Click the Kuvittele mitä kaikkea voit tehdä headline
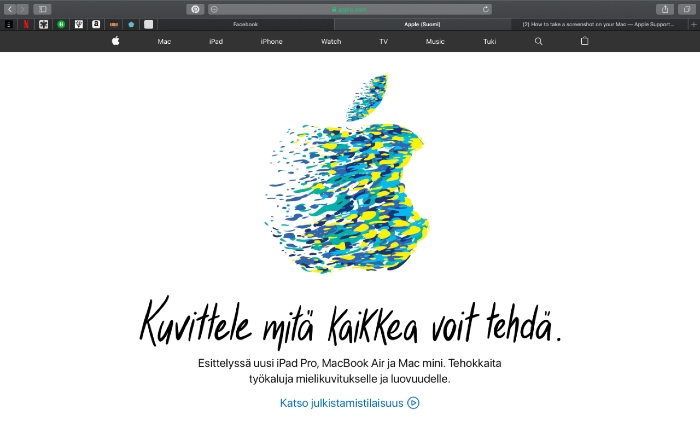 pyautogui.click(x=350, y=323)
